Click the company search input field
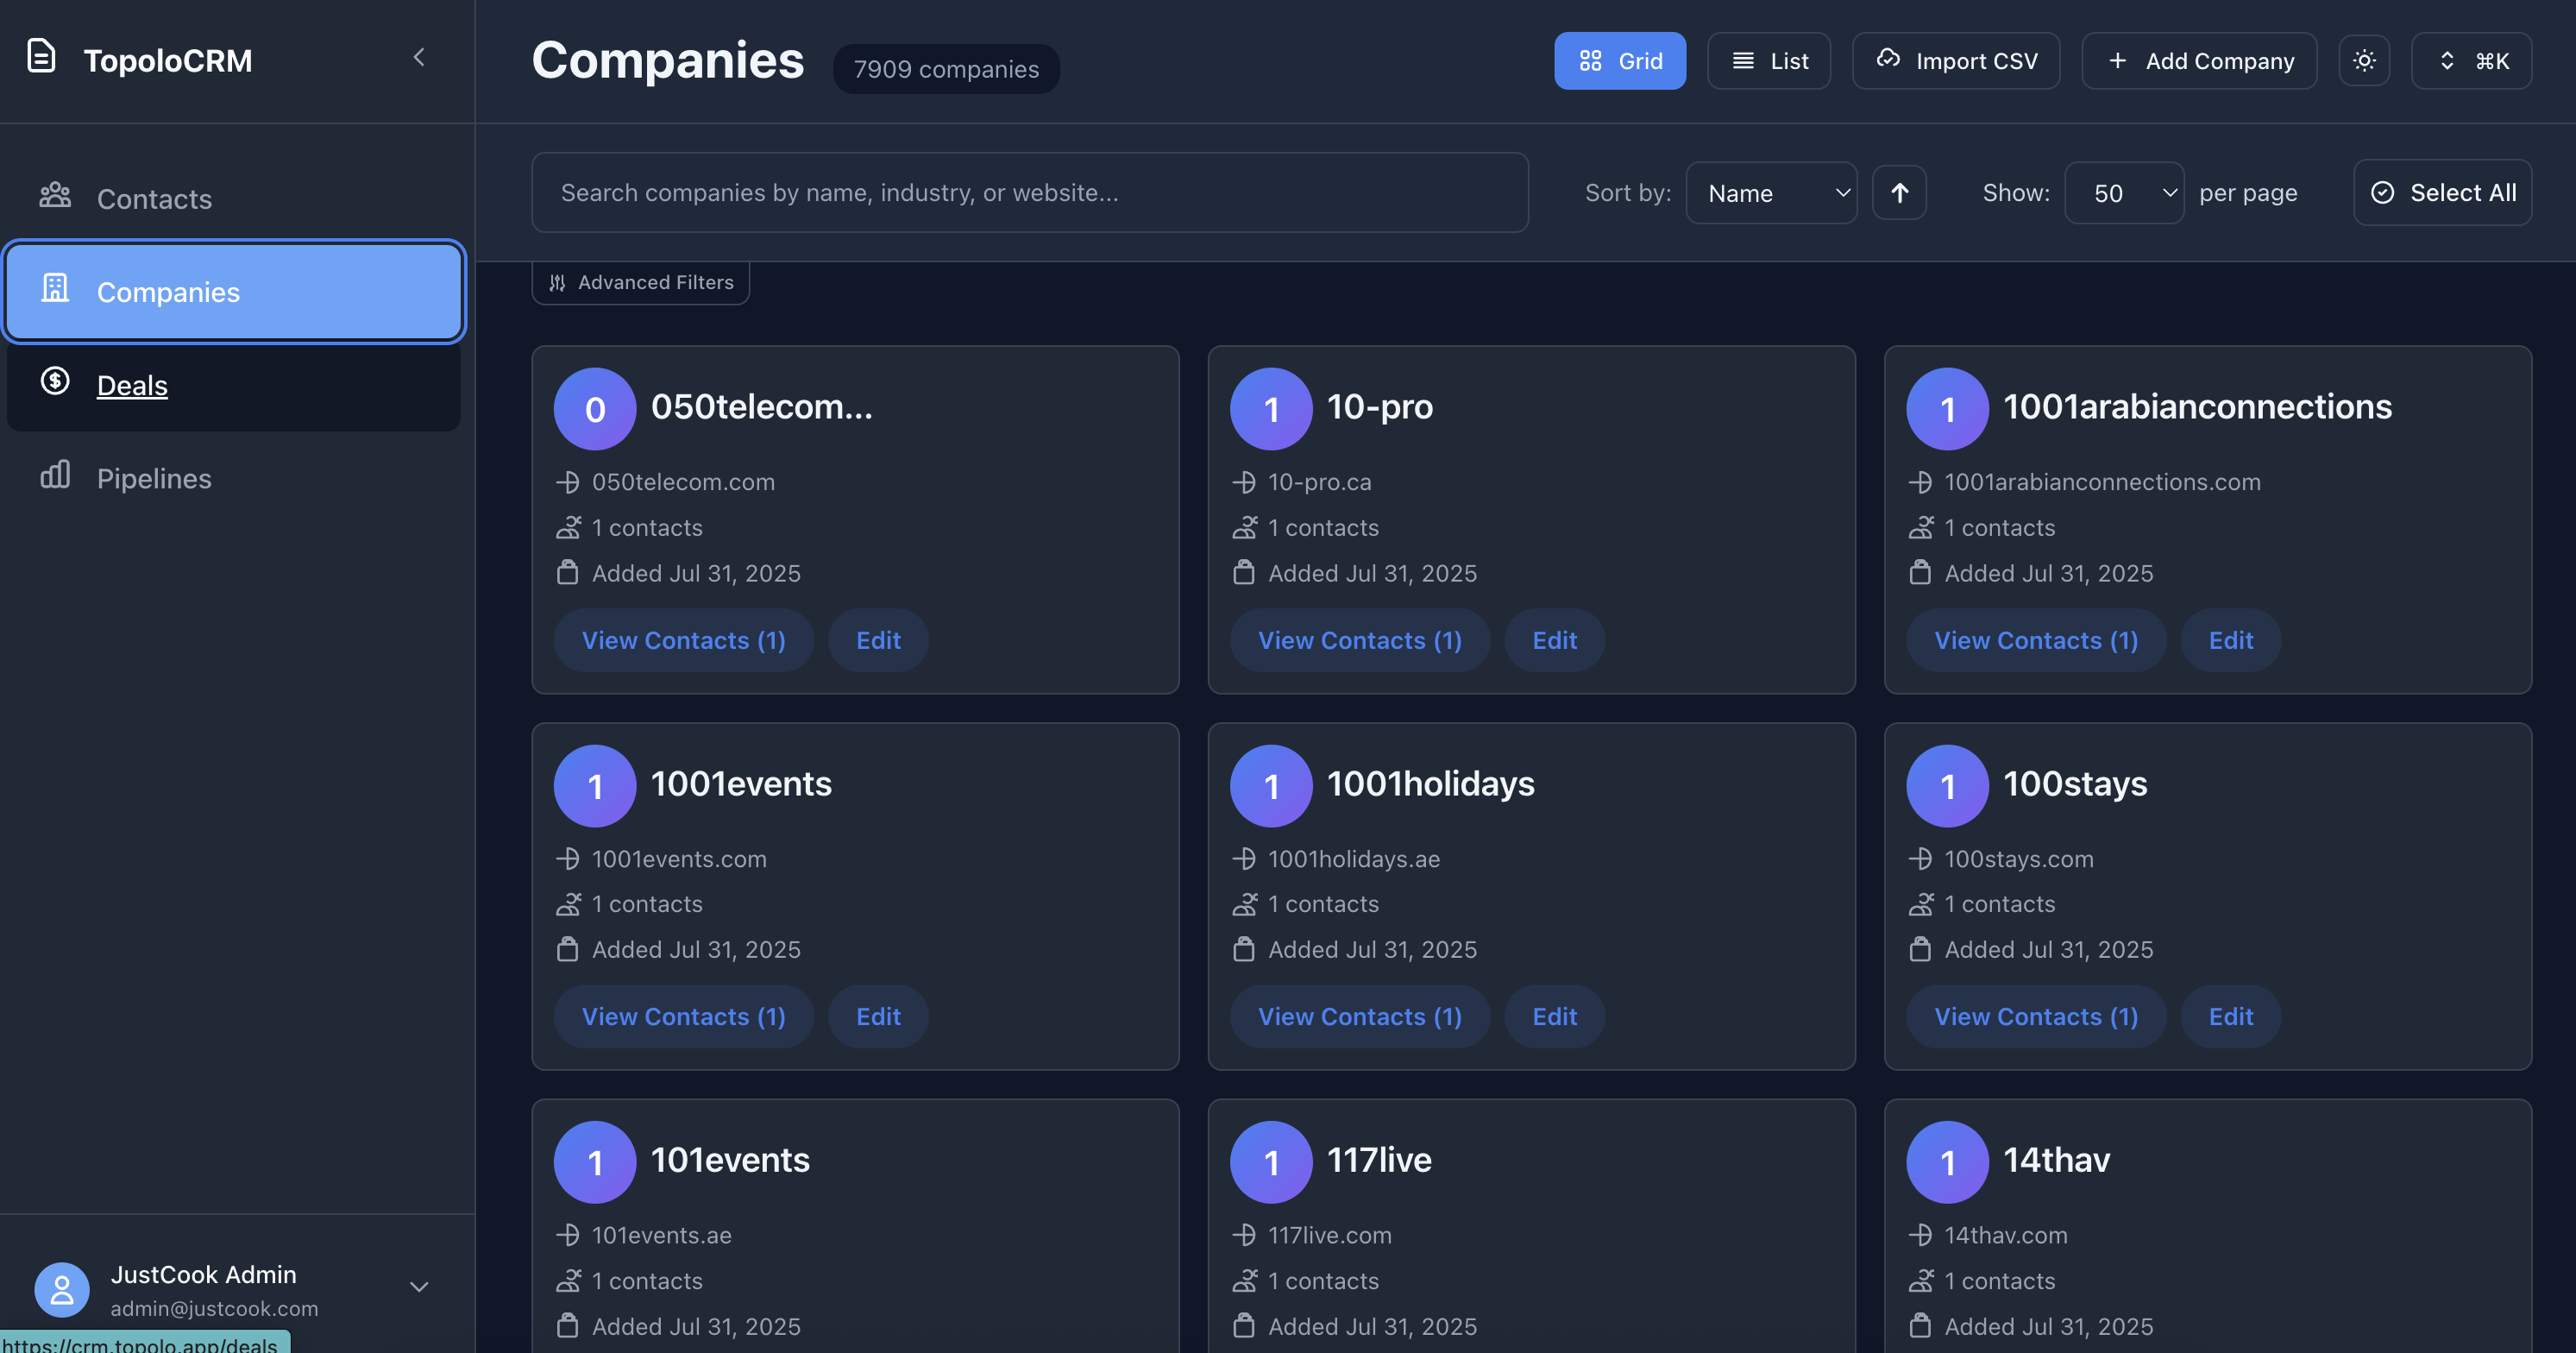Viewport: 2576px width, 1353px height. [1030, 192]
